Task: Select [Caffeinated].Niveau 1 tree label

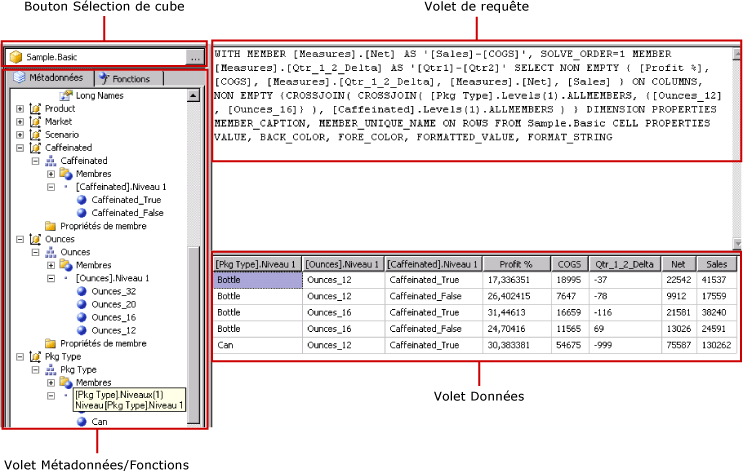Action: (121, 187)
